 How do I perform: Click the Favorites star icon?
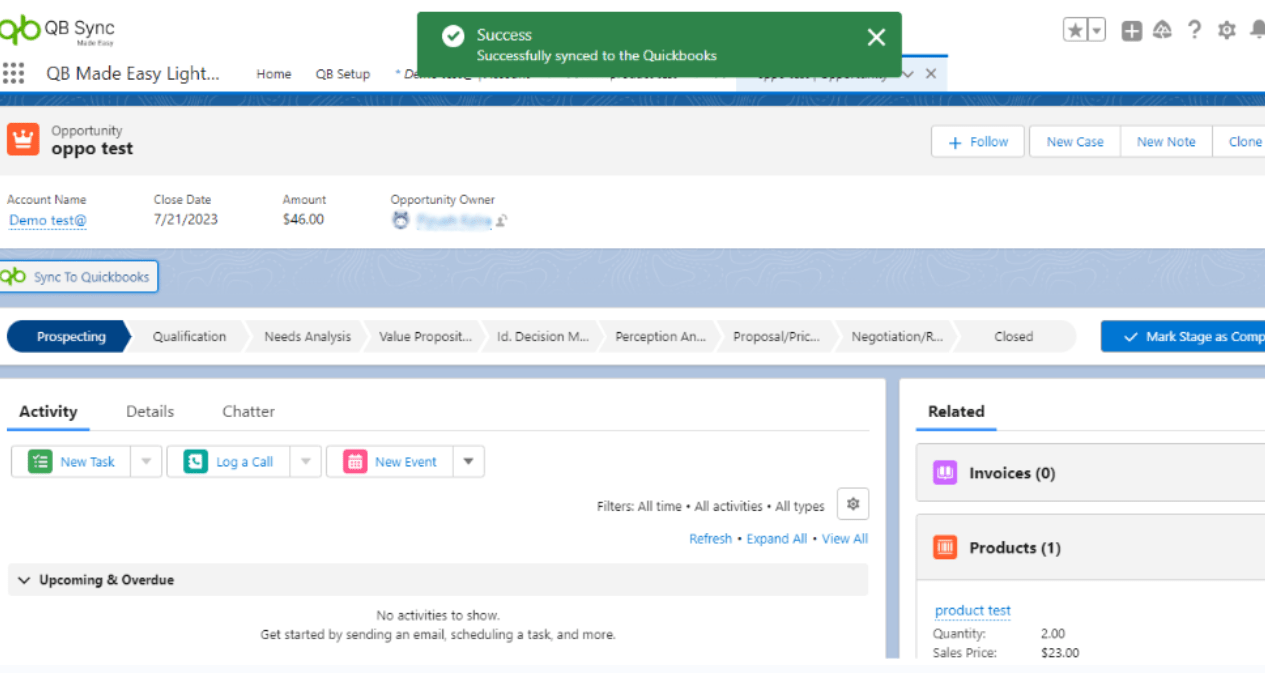coord(1075,30)
